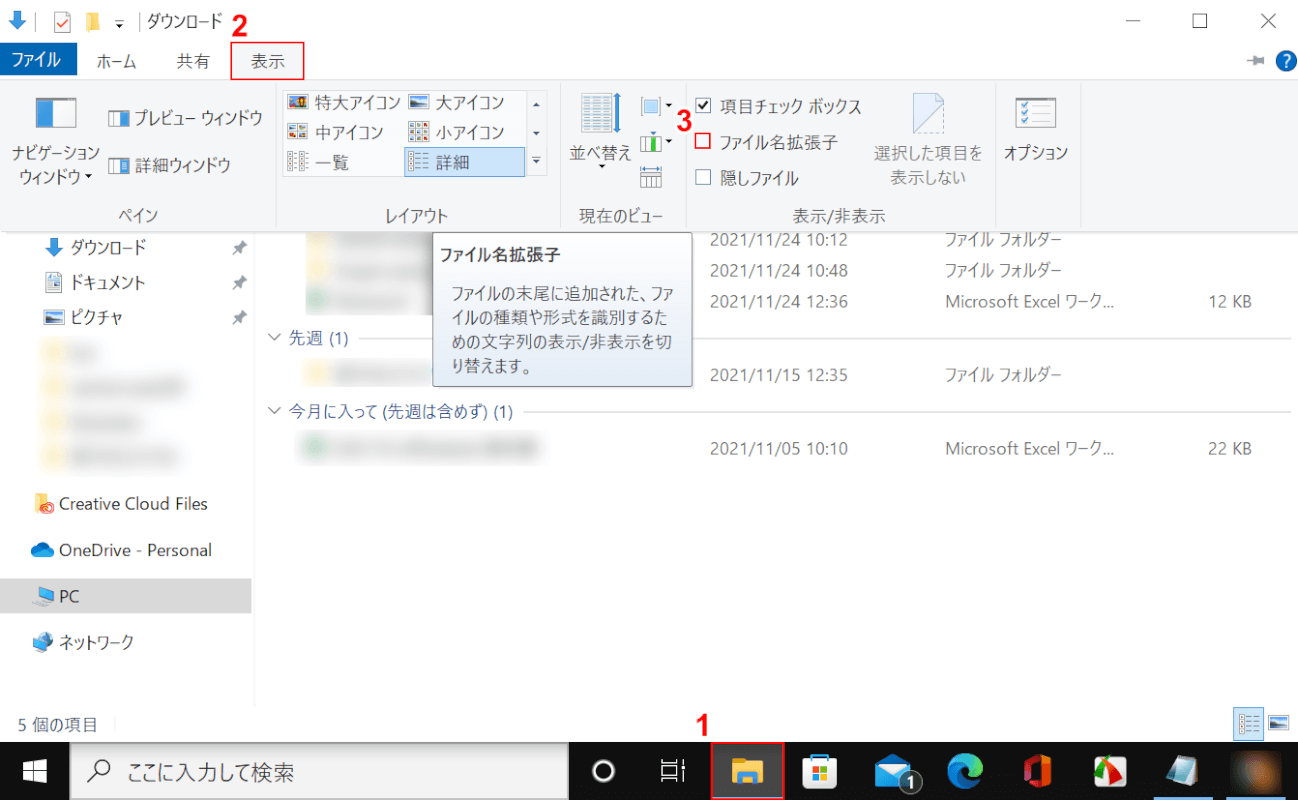Select Network (ネットワーク) in navigation pane
The height and width of the screenshot is (800, 1298).
[84, 642]
